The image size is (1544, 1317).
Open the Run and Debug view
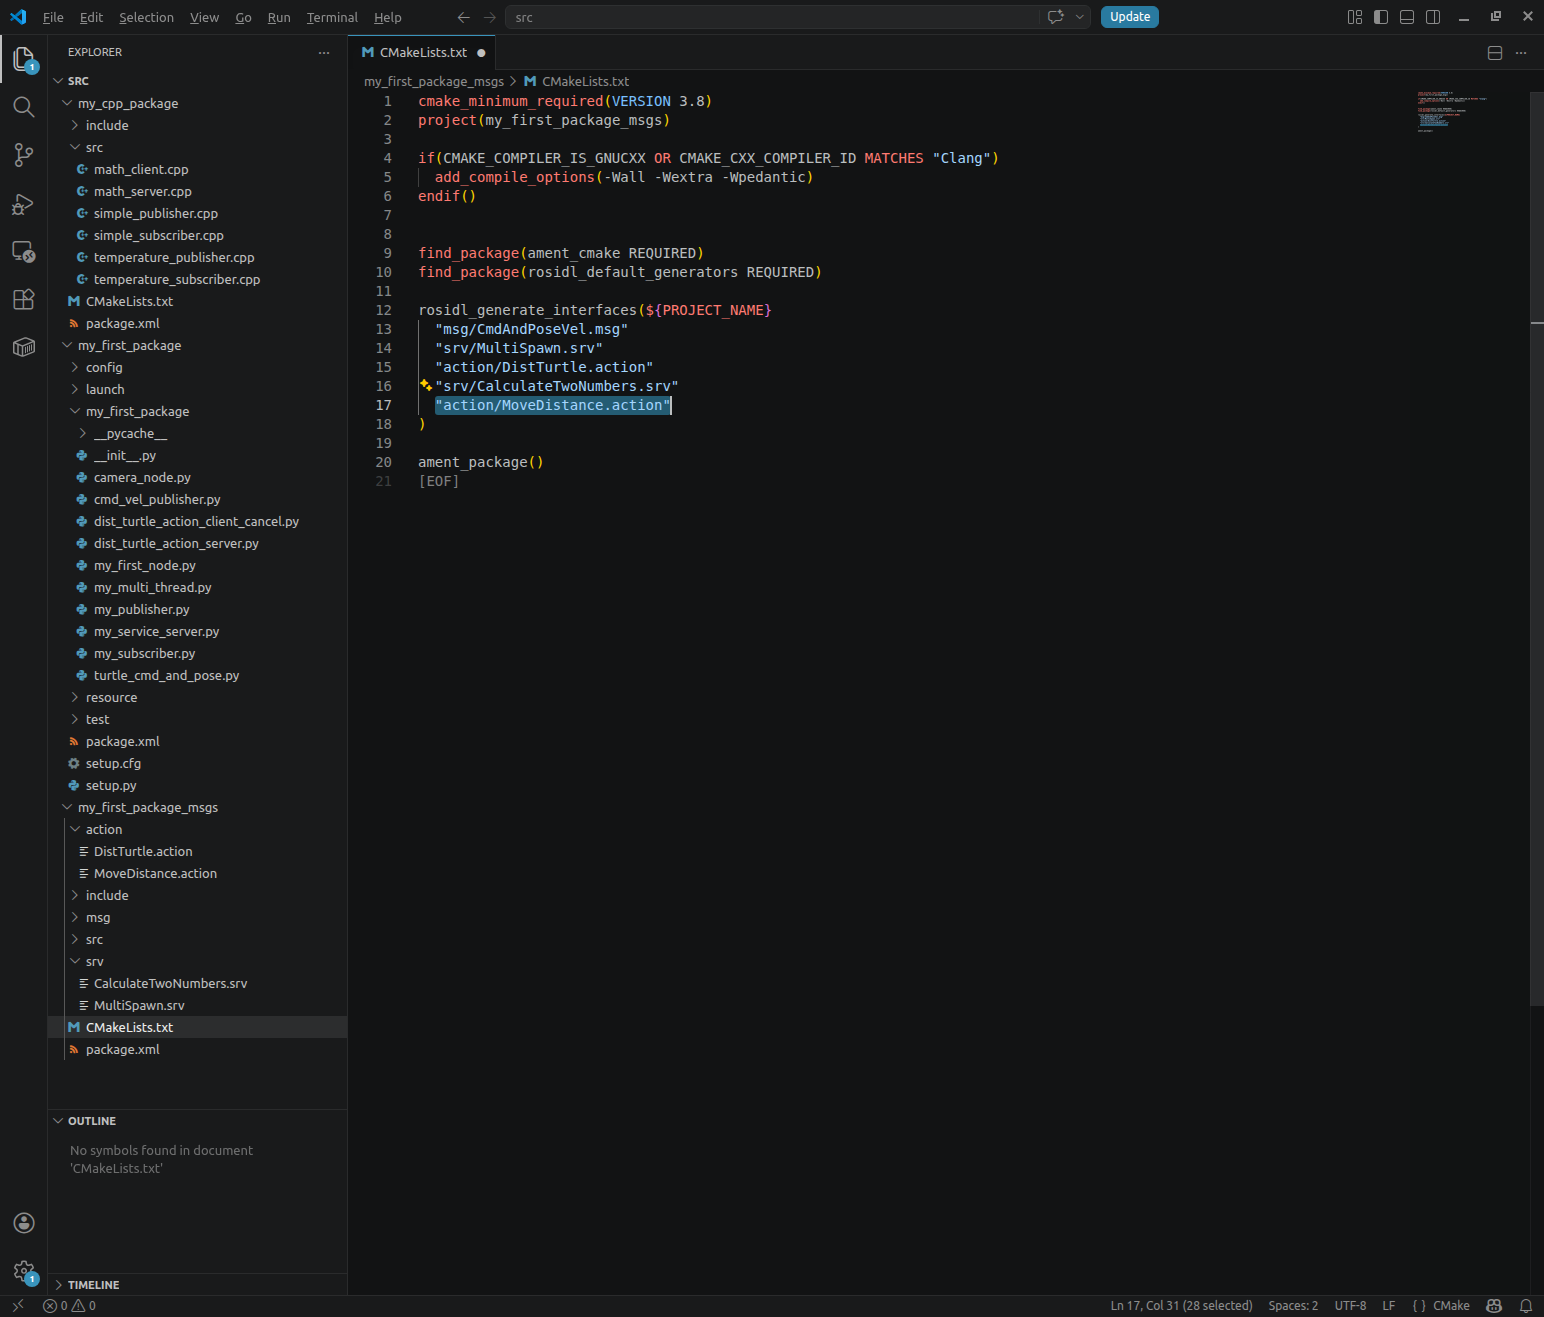coord(24,204)
